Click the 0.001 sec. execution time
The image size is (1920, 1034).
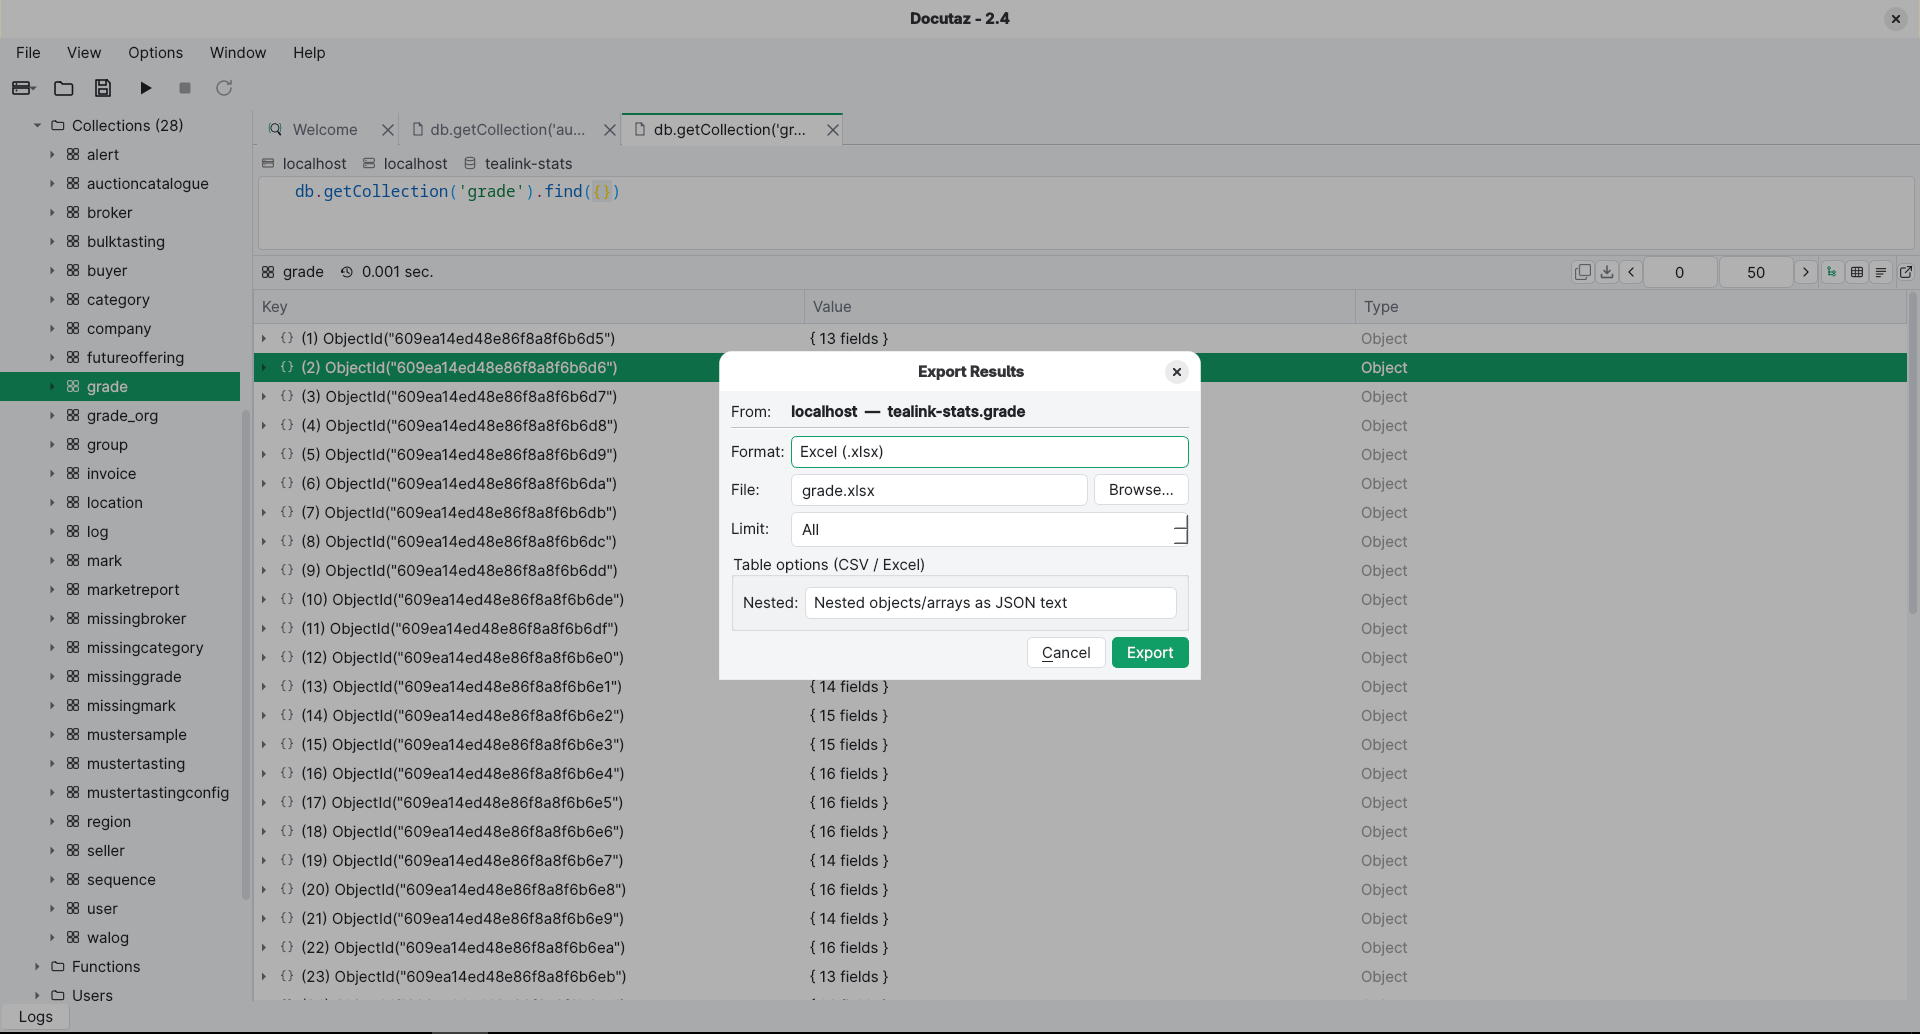(x=397, y=272)
